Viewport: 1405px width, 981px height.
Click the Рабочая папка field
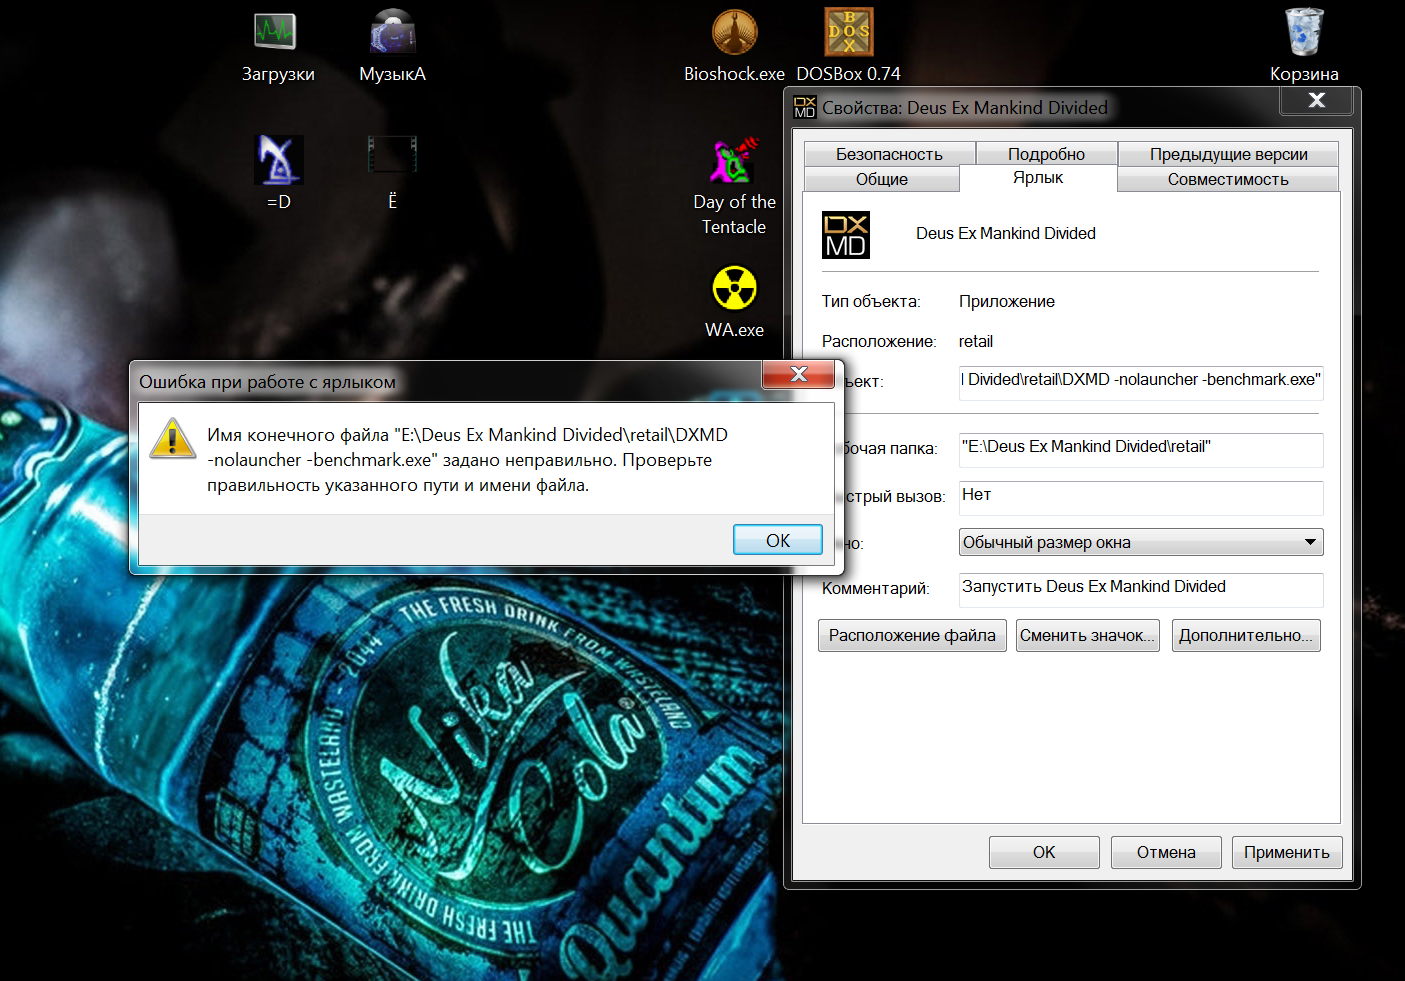[x=1141, y=448]
